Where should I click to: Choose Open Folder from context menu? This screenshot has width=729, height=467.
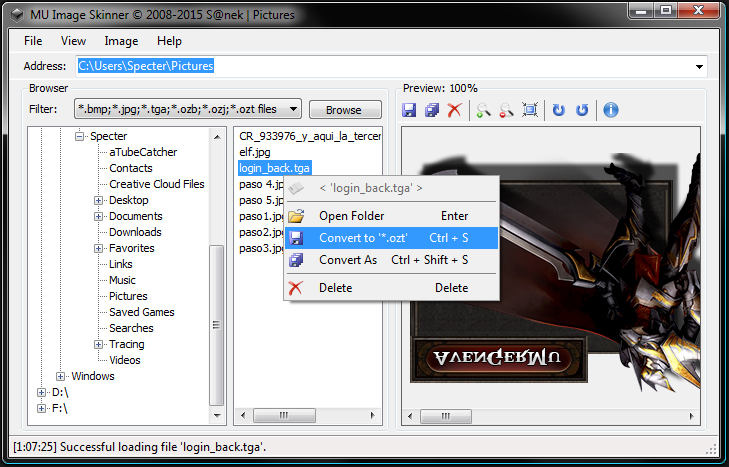[x=391, y=216]
